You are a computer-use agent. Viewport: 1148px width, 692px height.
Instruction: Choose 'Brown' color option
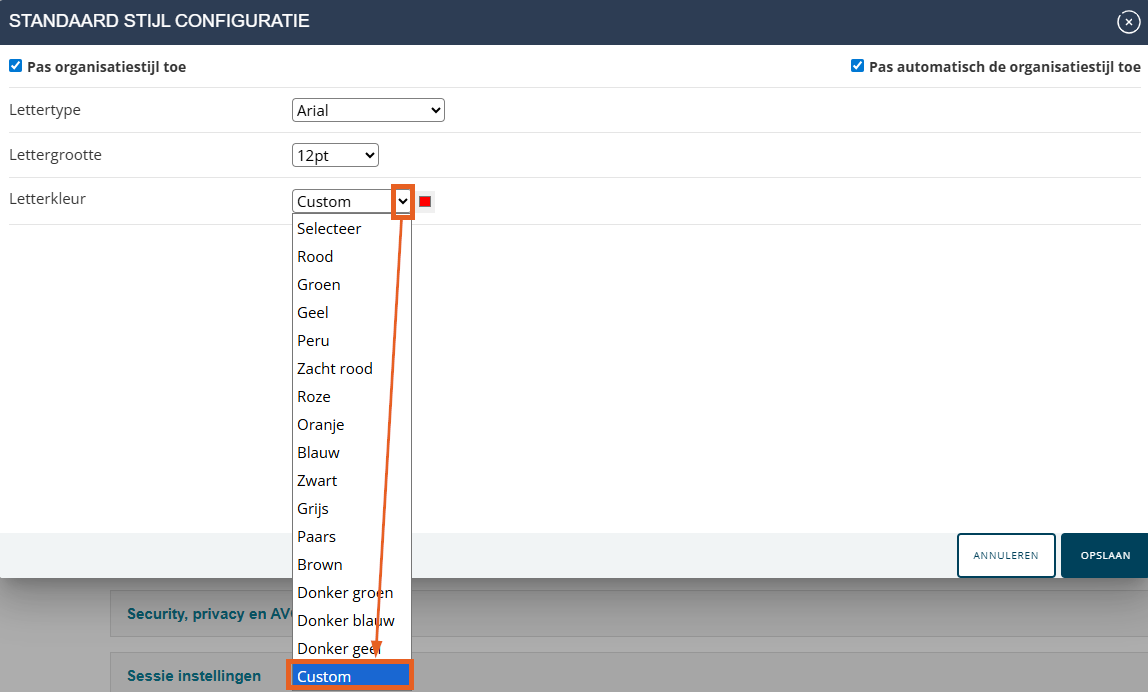pyautogui.click(x=351, y=565)
